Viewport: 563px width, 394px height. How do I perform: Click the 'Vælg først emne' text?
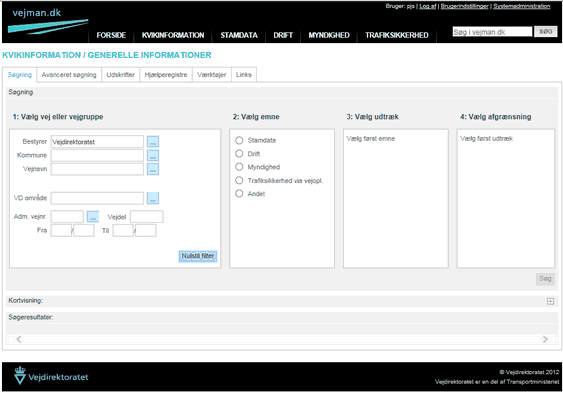point(371,138)
